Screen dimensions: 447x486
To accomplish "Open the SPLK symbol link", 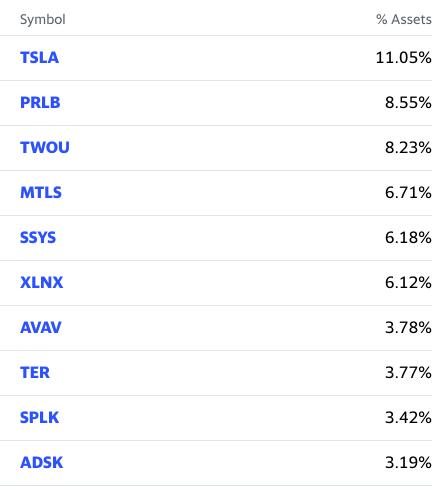I will click(x=39, y=418).
